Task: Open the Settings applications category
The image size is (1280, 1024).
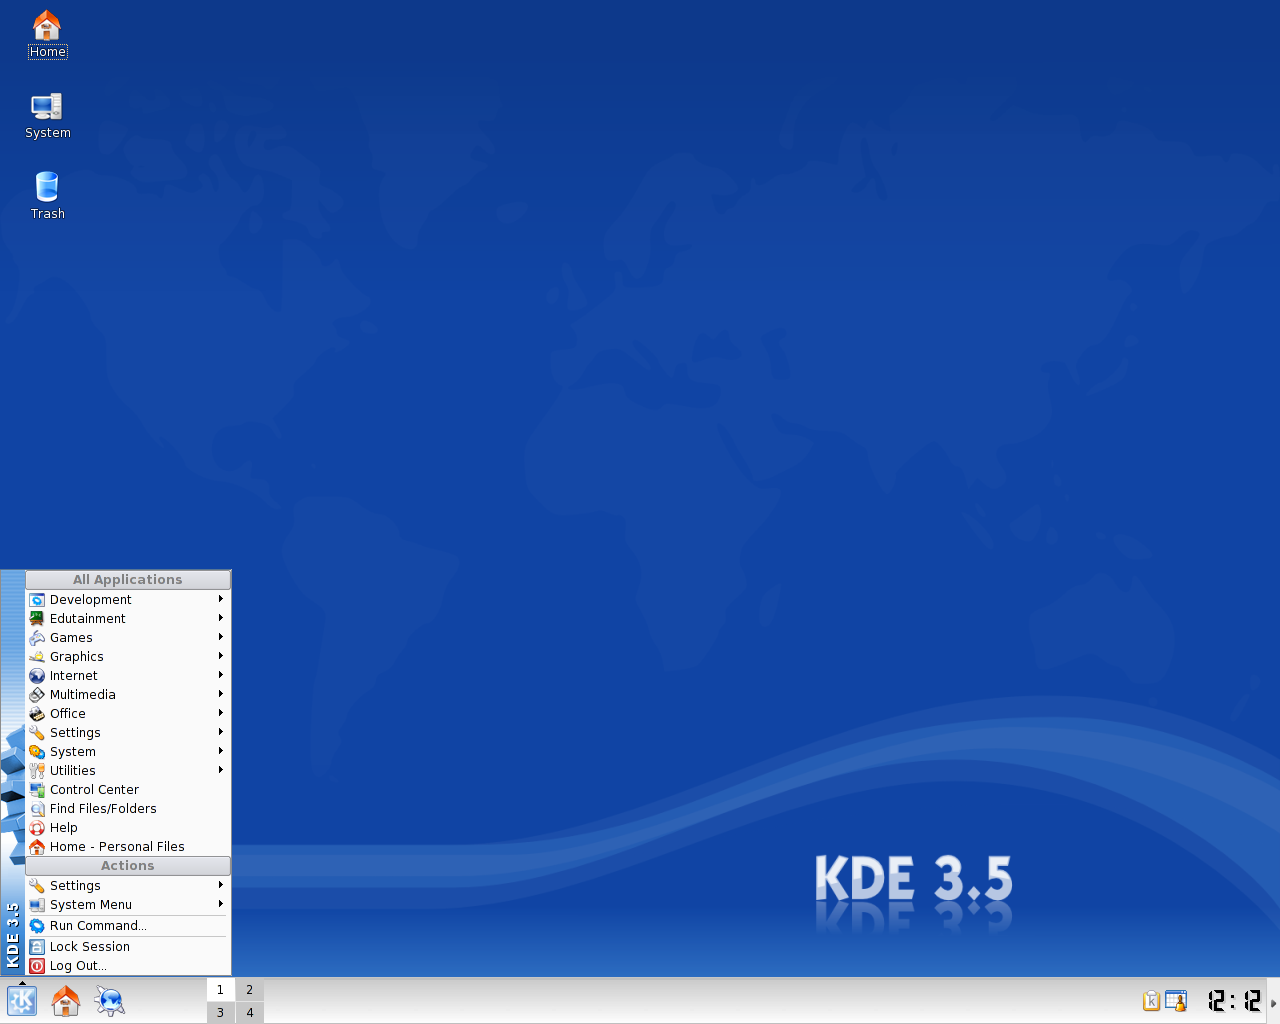Action: click(128, 733)
